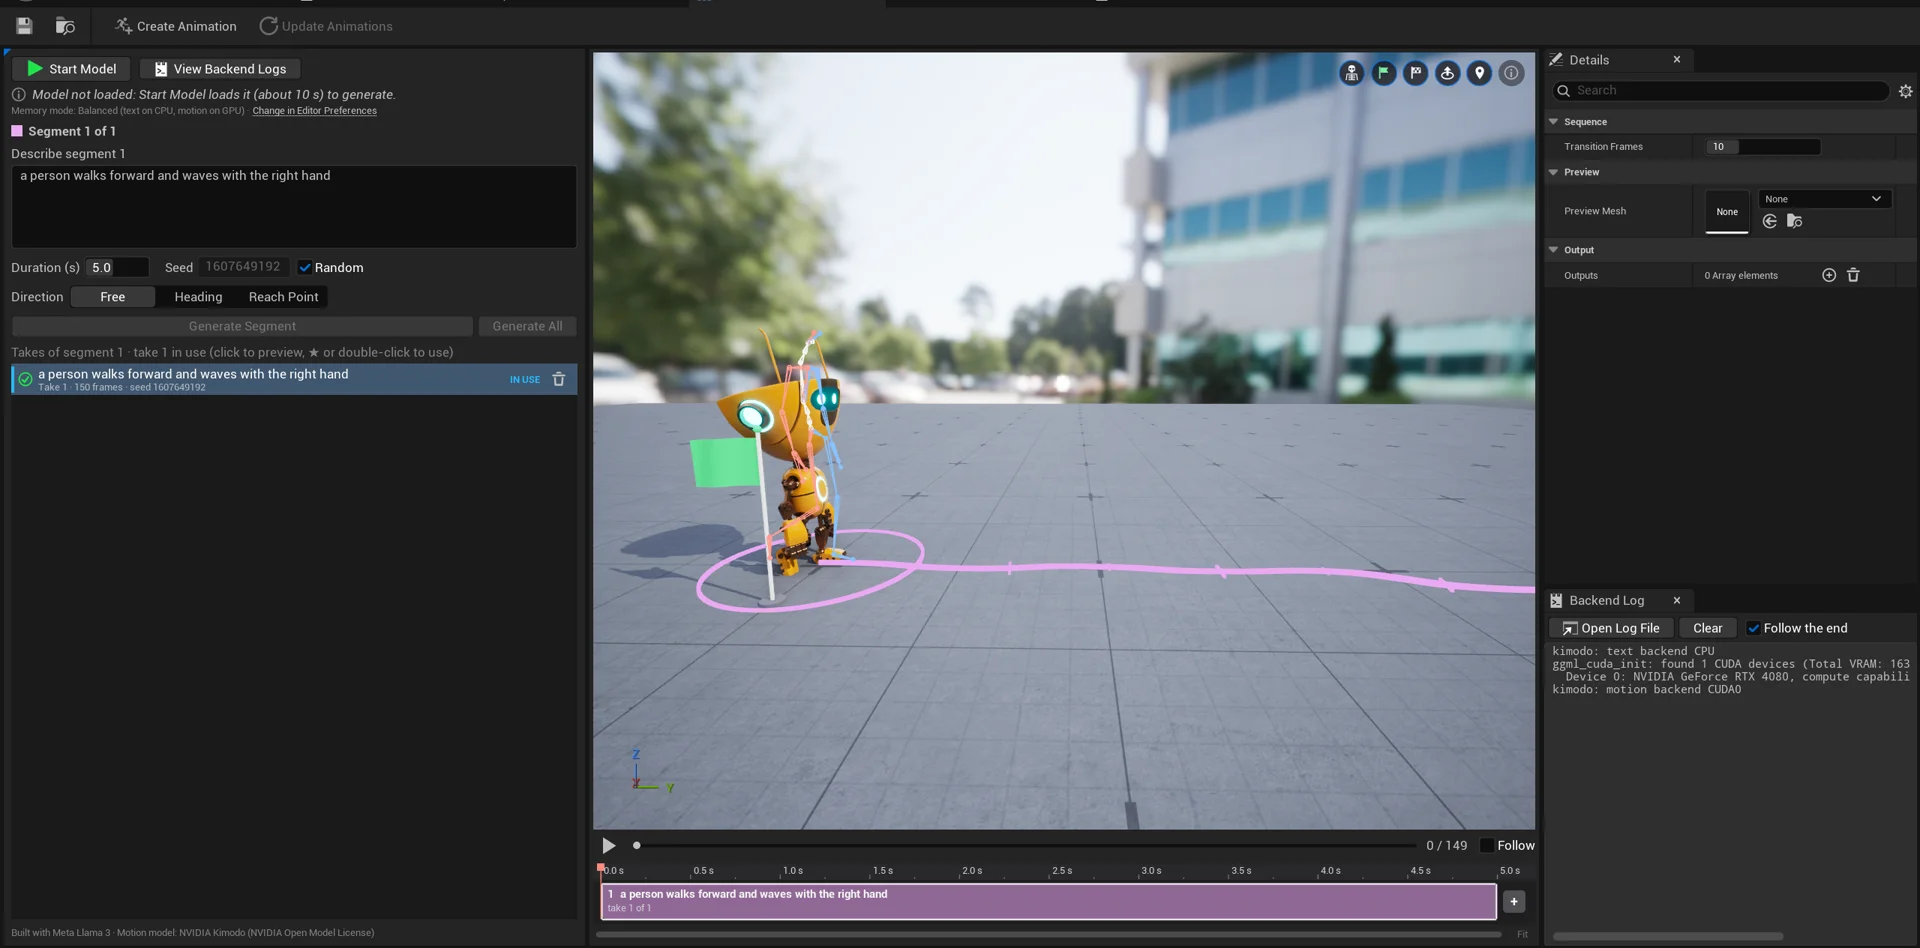Click the segment description text box
Screen dimensions: 1920x948
tap(294, 207)
